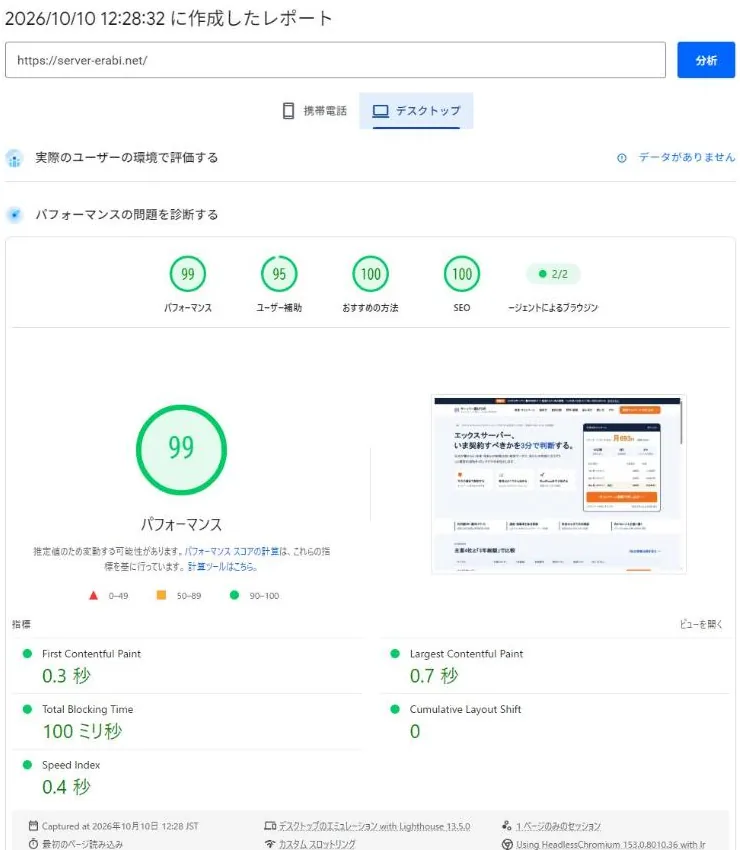Switch to the 携帯電話 mobile tab
The height and width of the screenshot is (850, 740).
pyautogui.click(x=315, y=111)
